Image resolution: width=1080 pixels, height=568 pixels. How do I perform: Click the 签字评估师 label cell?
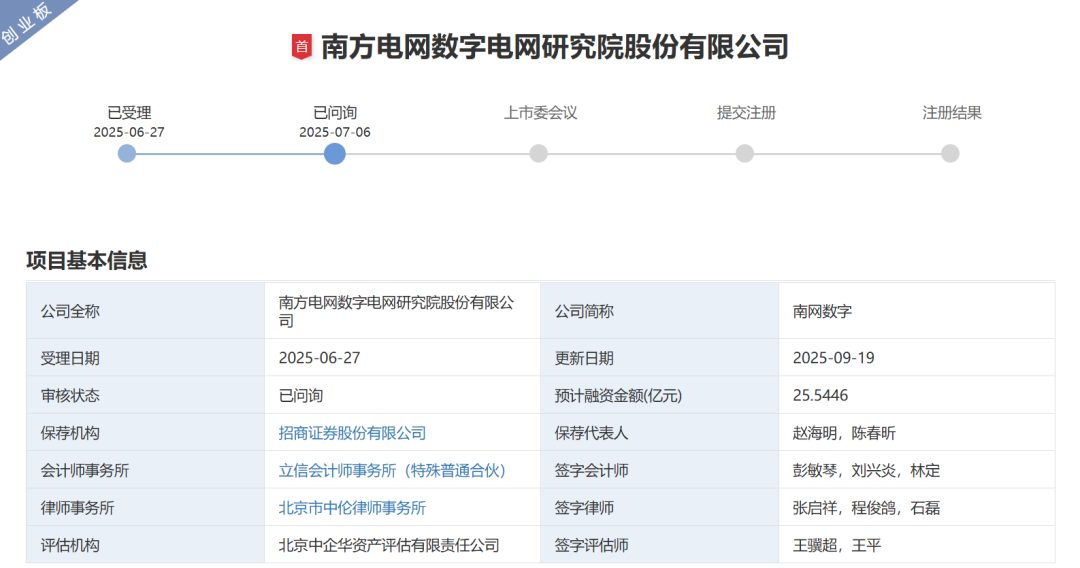pyautogui.click(x=660, y=545)
